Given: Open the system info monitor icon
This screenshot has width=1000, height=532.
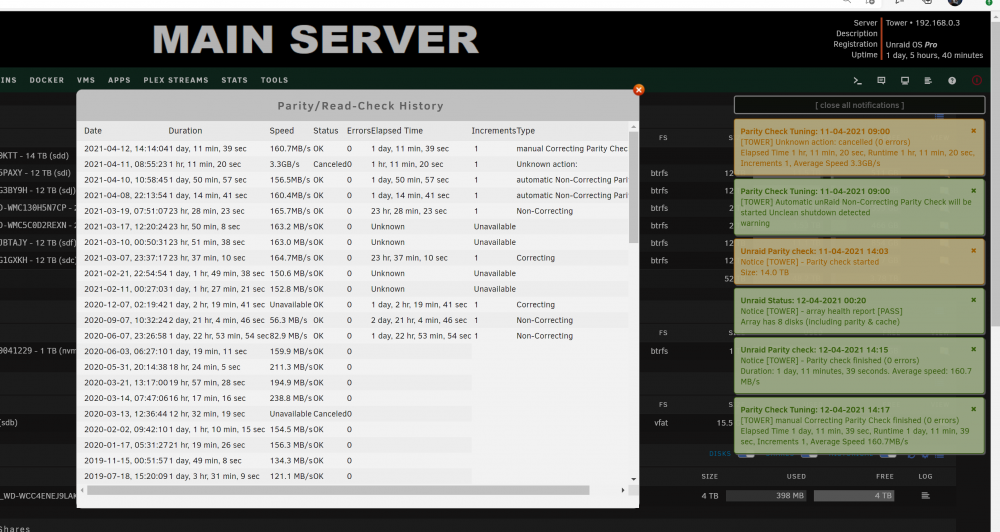Looking at the screenshot, I should 904,80.
